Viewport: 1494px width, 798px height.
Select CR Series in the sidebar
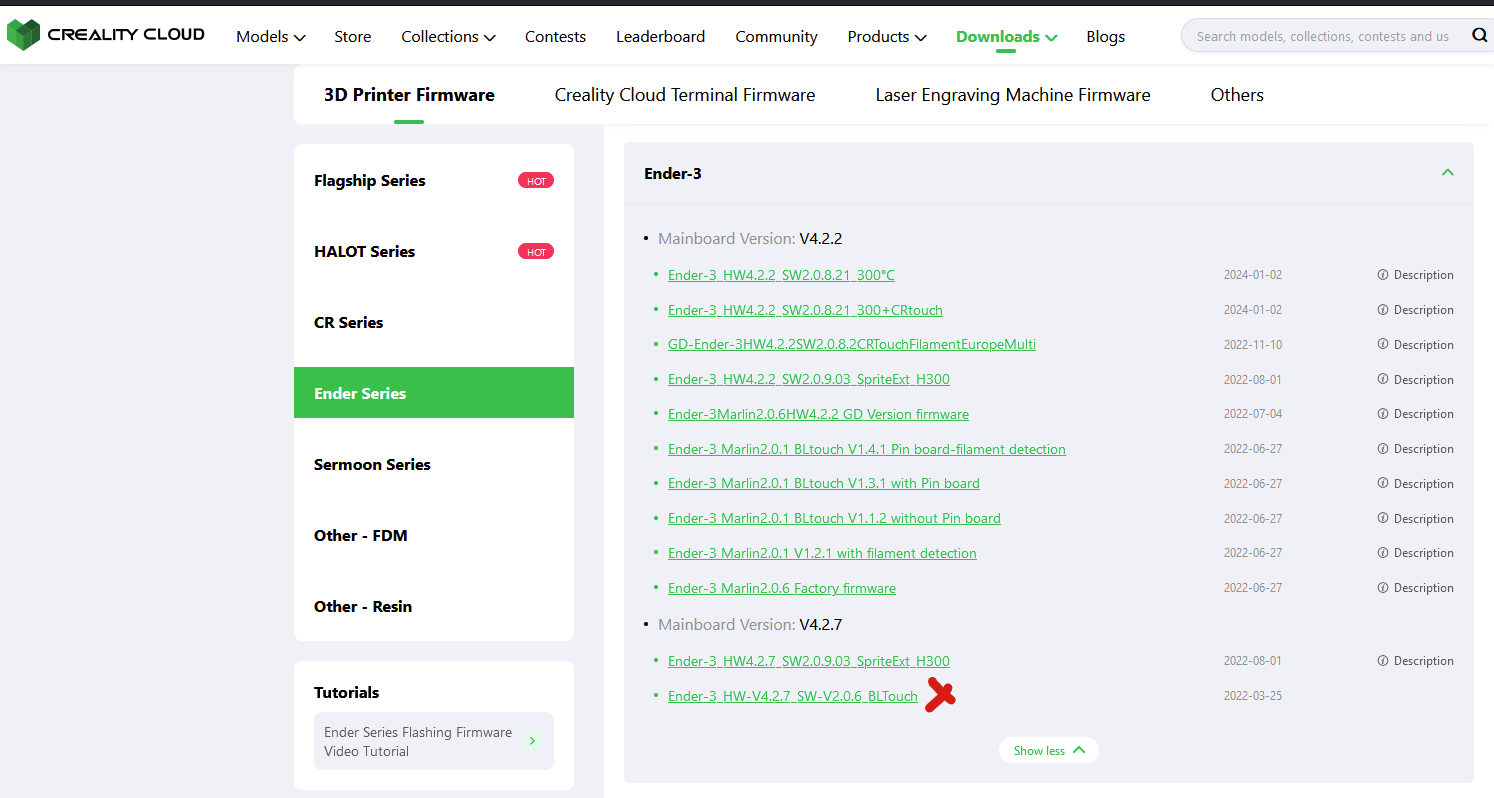pos(434,323)
